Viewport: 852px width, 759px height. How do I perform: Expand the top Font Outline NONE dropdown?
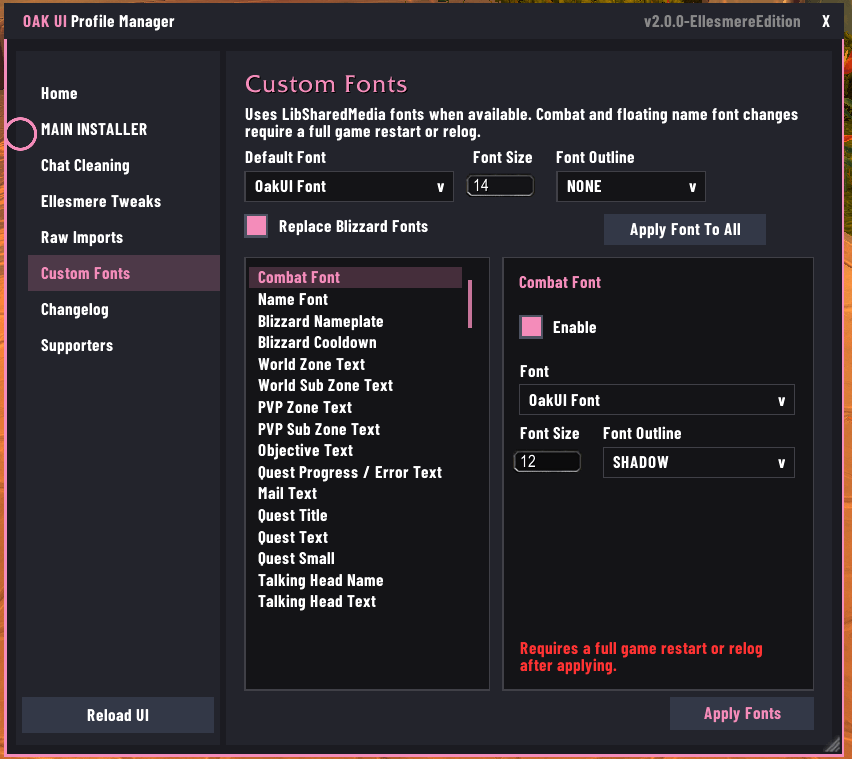click(630, 186)
